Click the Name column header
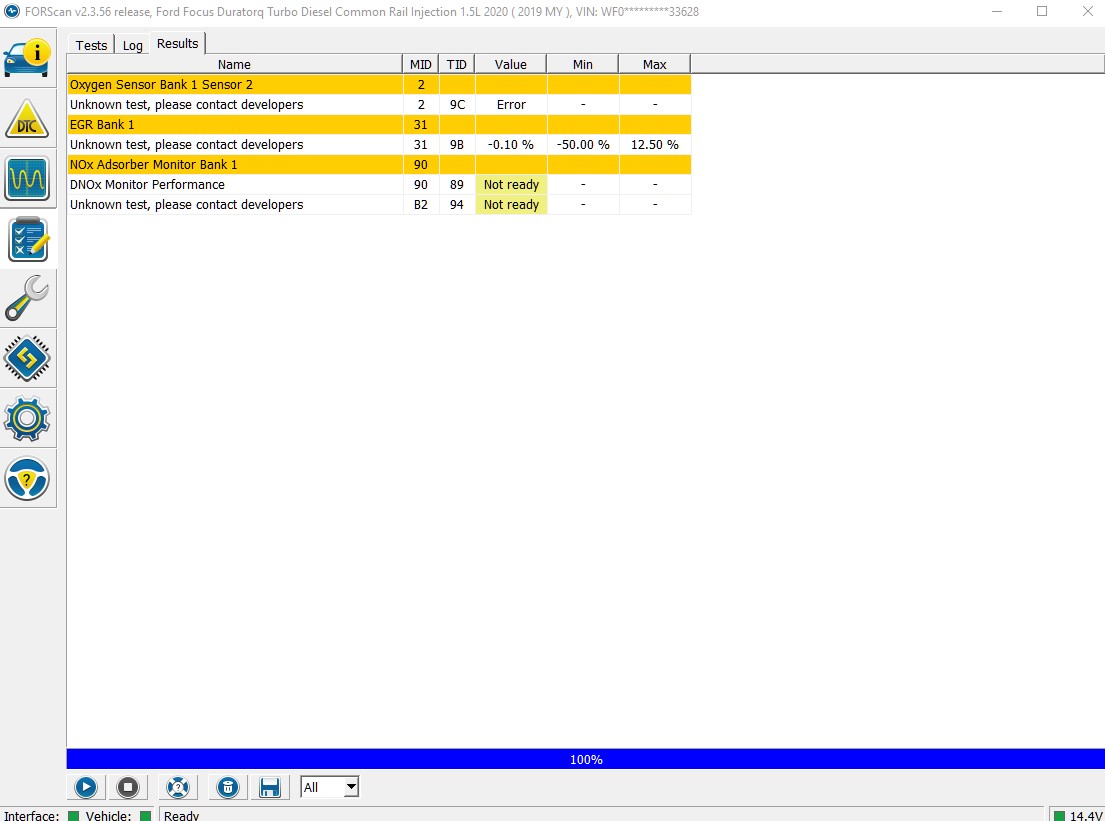The image size is (1105, 821). point(234,64)
